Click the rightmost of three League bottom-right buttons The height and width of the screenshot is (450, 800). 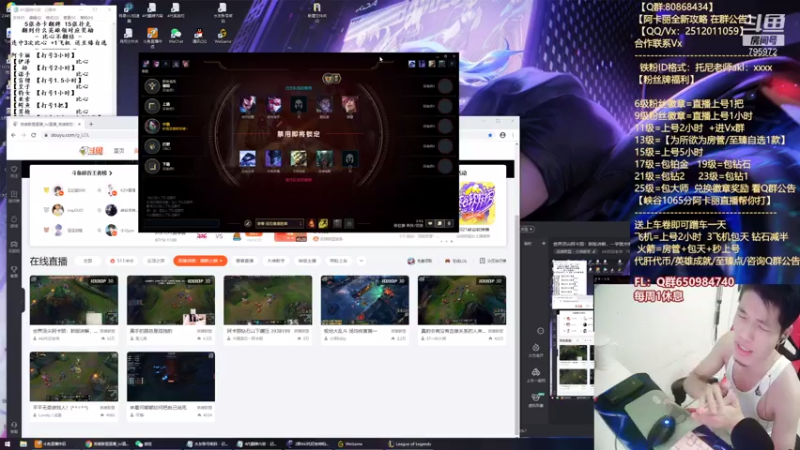pyautogui.click(x=449, y=223)
